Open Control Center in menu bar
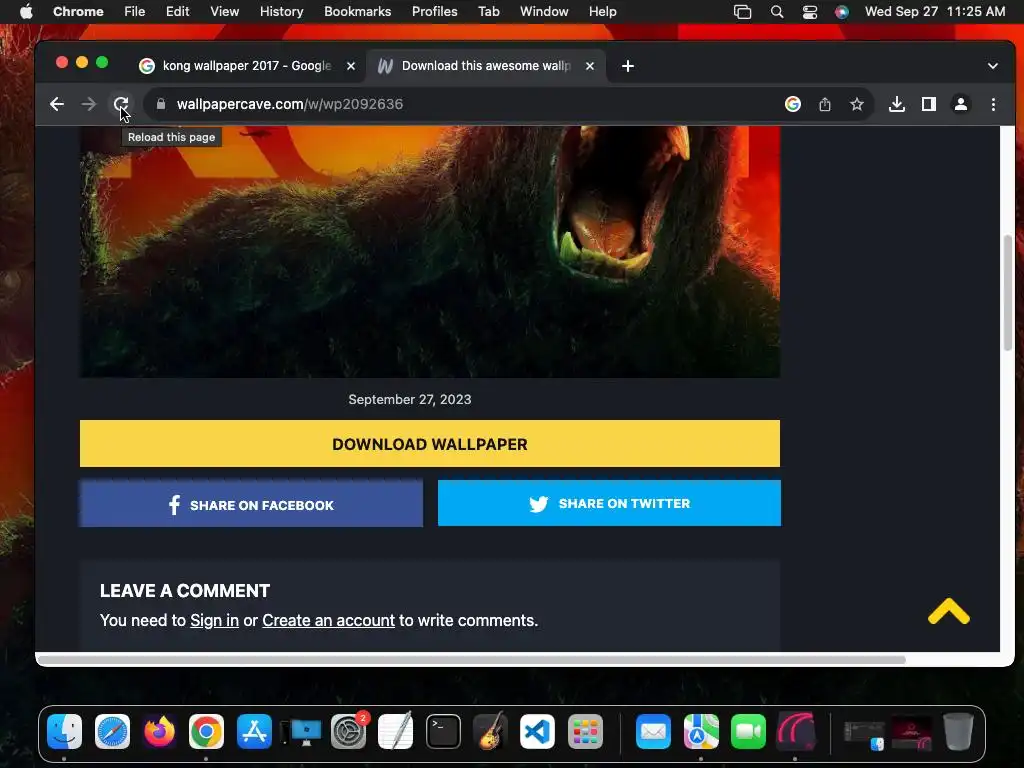1024x768 pixels. click(810, 11)
